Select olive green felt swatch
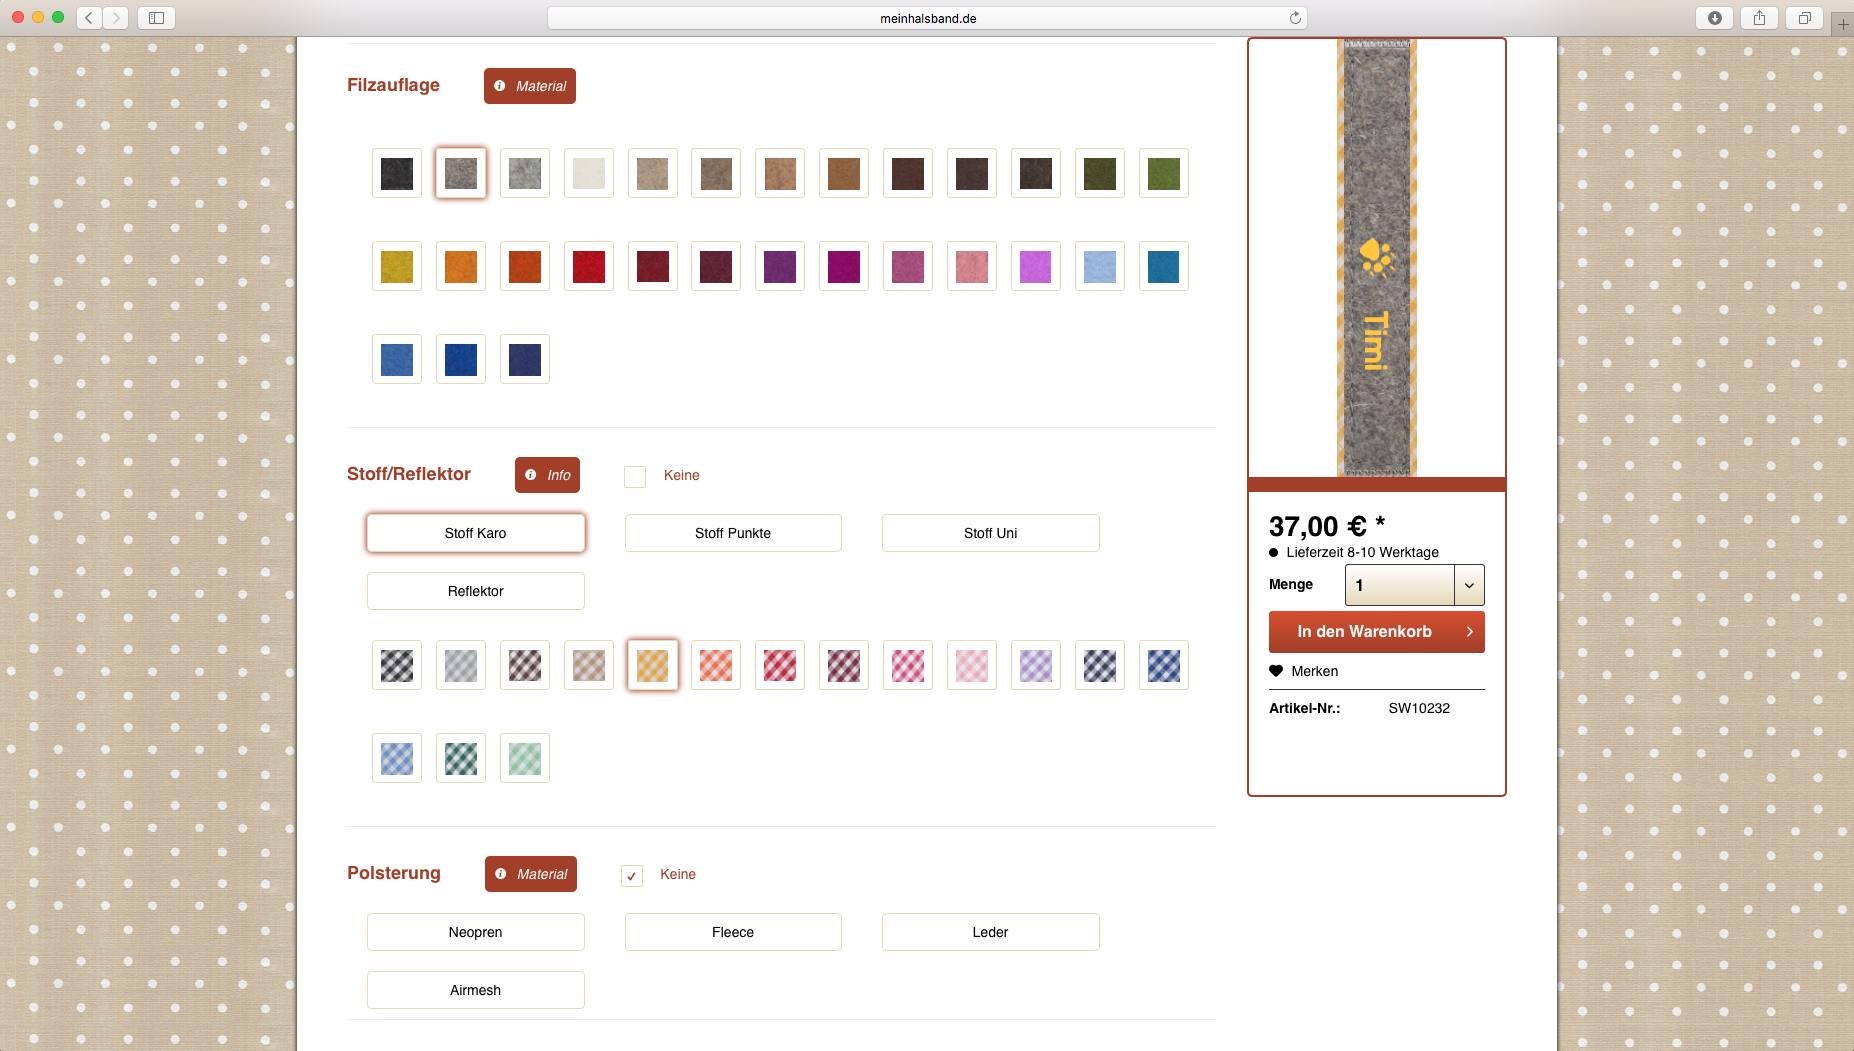The width and height of the screenshot is (1854, 1051). [1100, 173]
